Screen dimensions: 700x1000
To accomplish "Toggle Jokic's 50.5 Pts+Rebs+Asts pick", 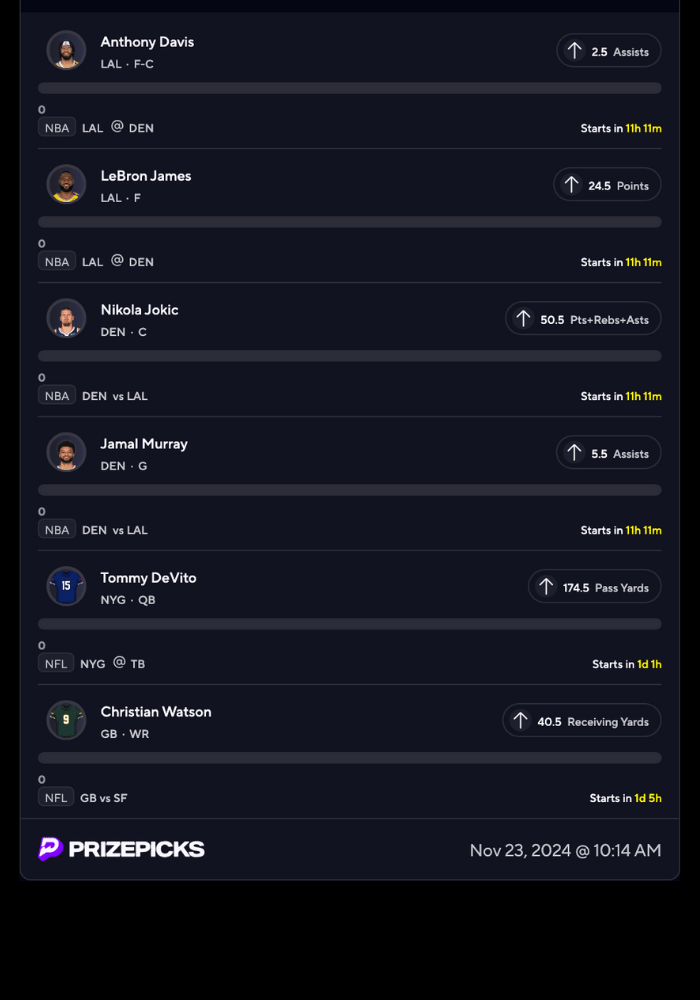I will (583, 319).
